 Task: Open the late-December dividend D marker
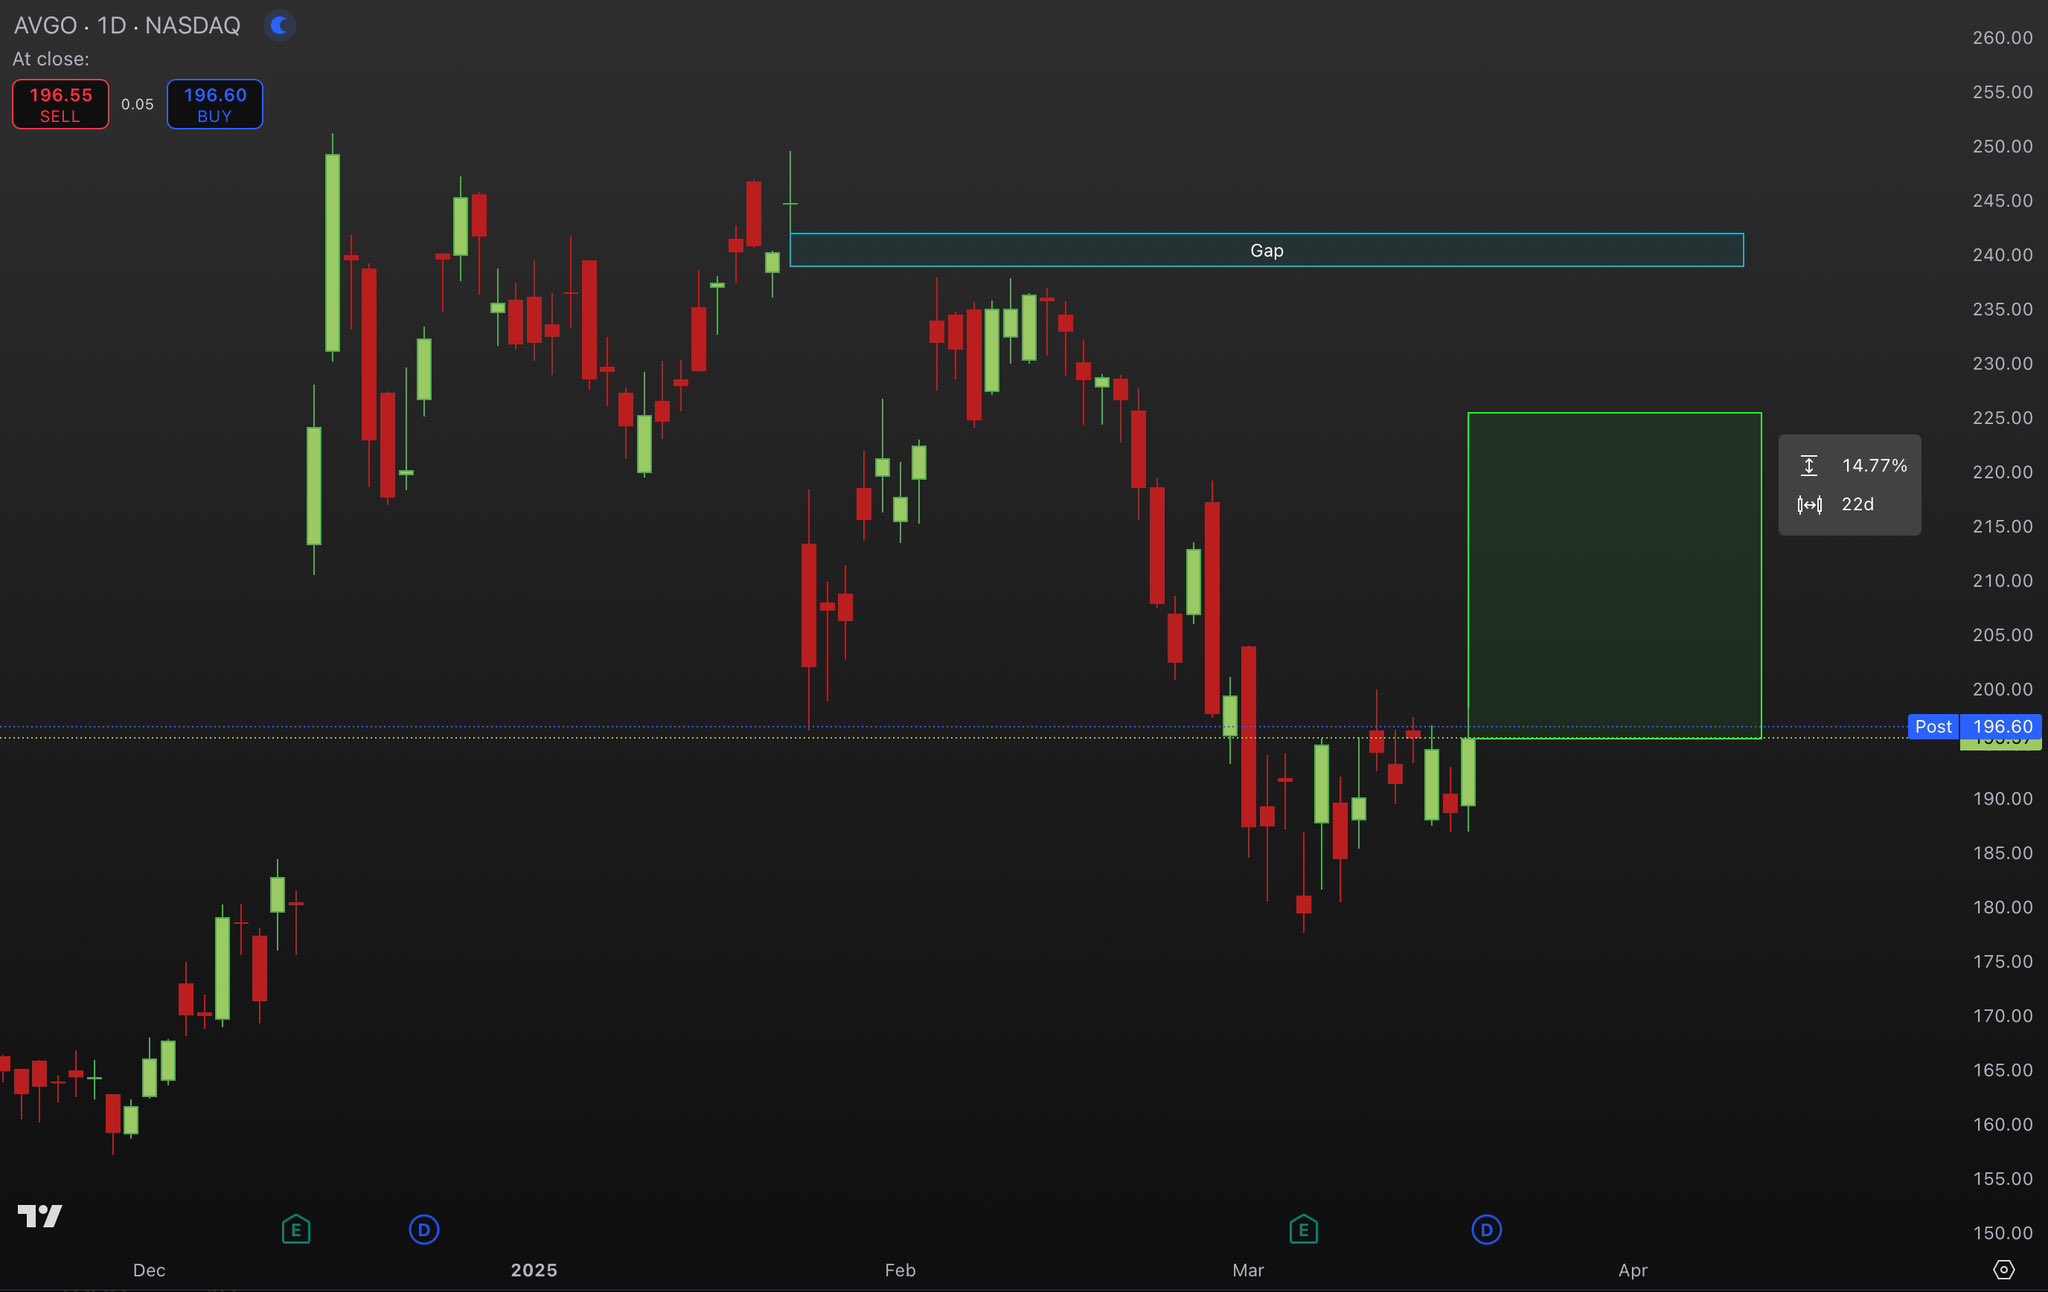pyautogui.click(x=424, y=1229)
